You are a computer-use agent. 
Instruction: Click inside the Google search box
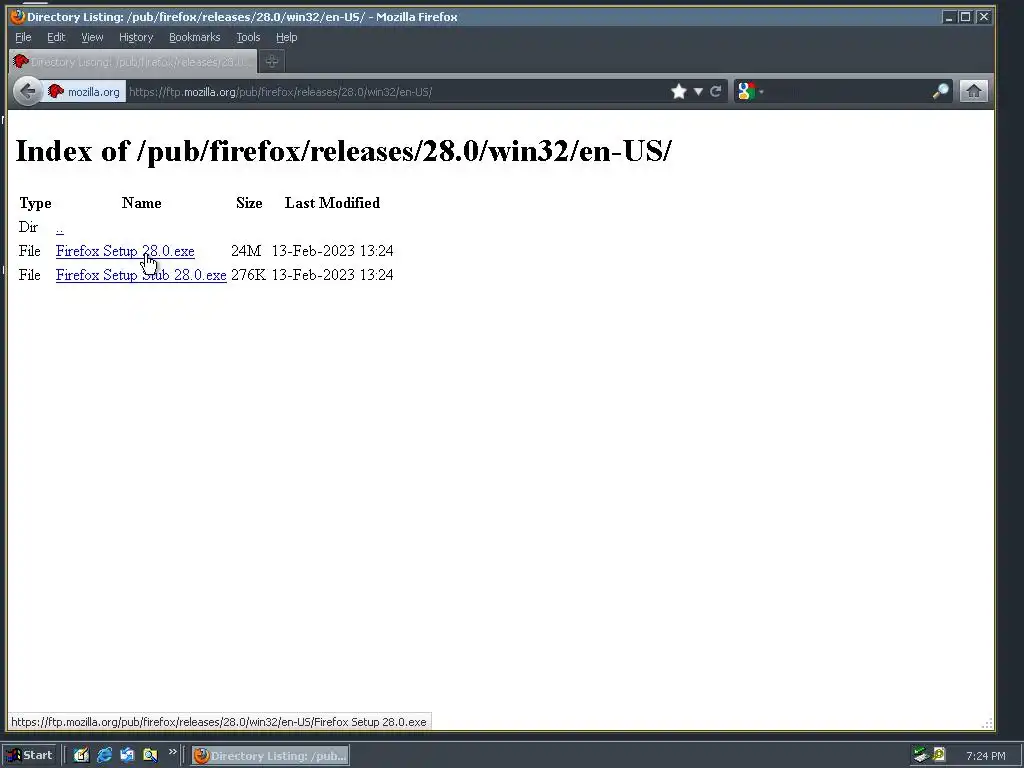point(848,92)
